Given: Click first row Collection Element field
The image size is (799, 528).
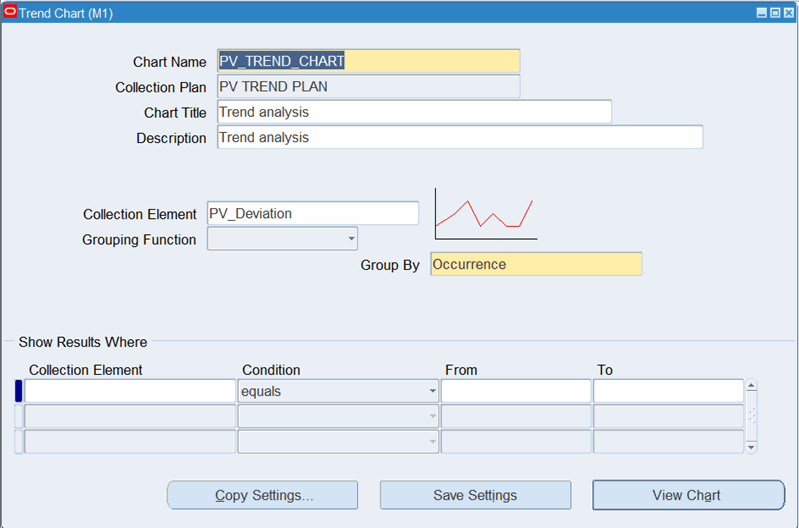Looking at the screenshot, I should (130, 391).
